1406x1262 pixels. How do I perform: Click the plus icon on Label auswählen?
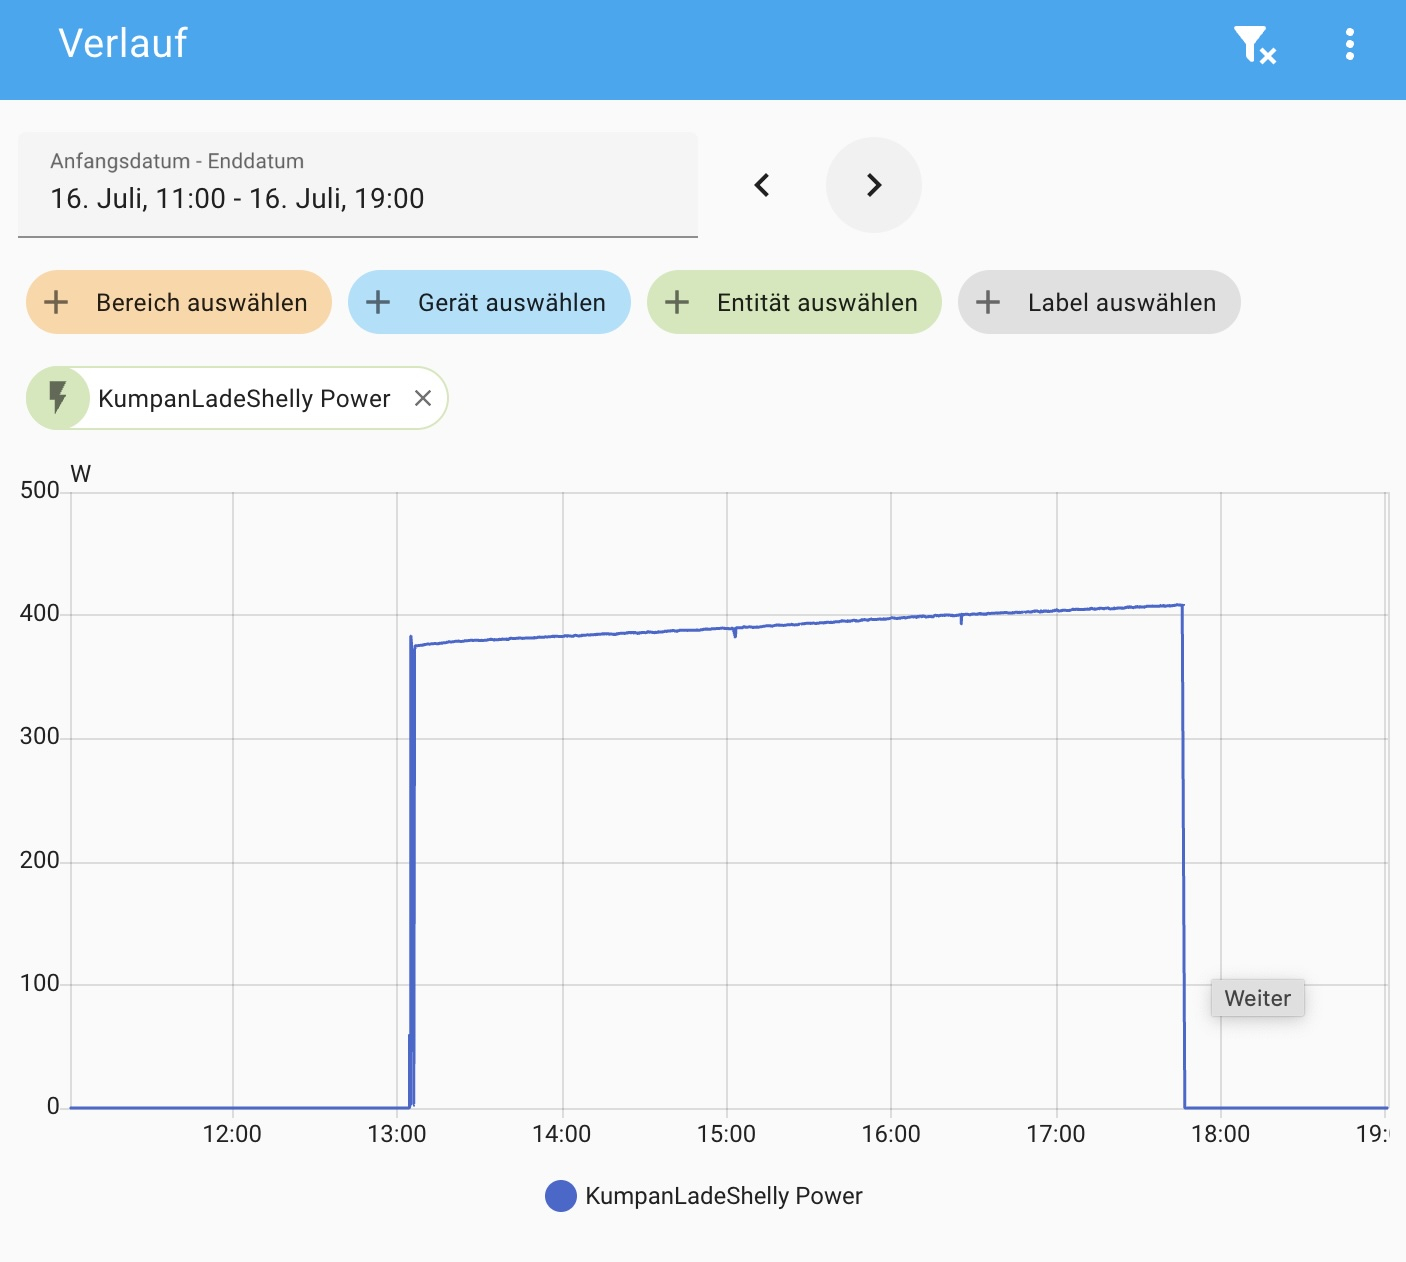coord(988,302)
